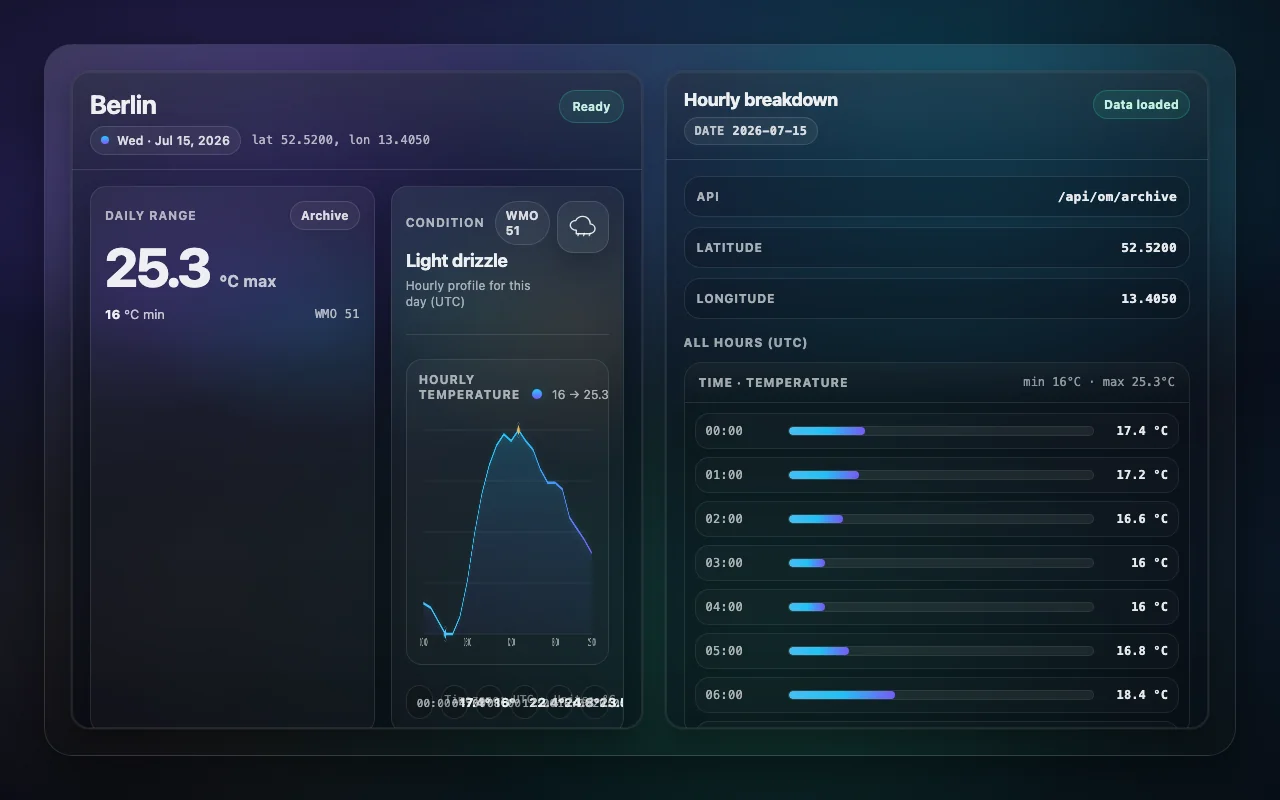Click the 16.8 °C value at 05:00

[1142, 651]
